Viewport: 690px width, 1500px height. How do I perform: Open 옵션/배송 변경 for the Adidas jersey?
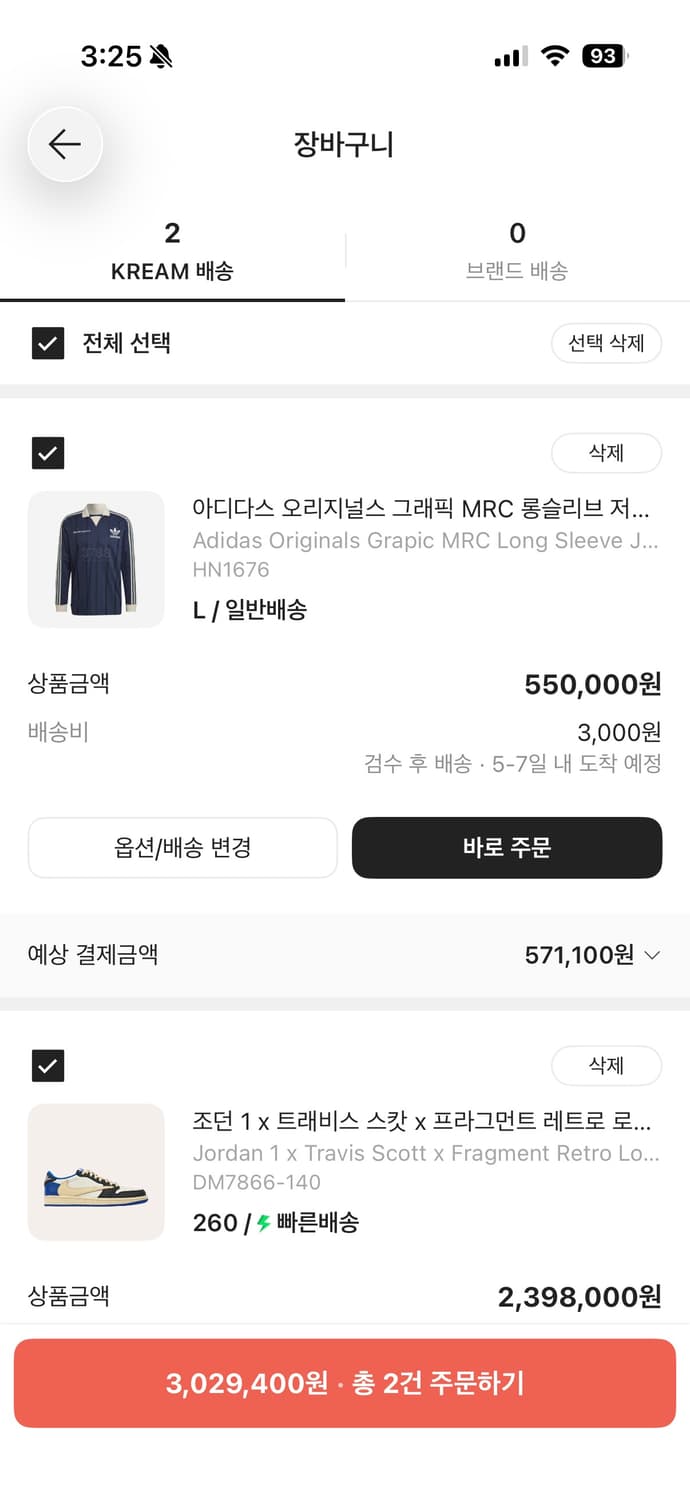pyautogui.click(x=183, y=847)
